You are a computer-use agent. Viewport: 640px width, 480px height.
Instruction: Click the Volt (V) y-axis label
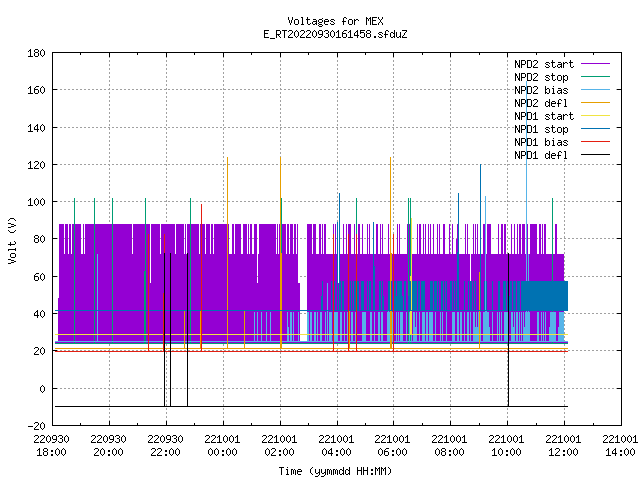pyautogui.click(x=12, y=240)
